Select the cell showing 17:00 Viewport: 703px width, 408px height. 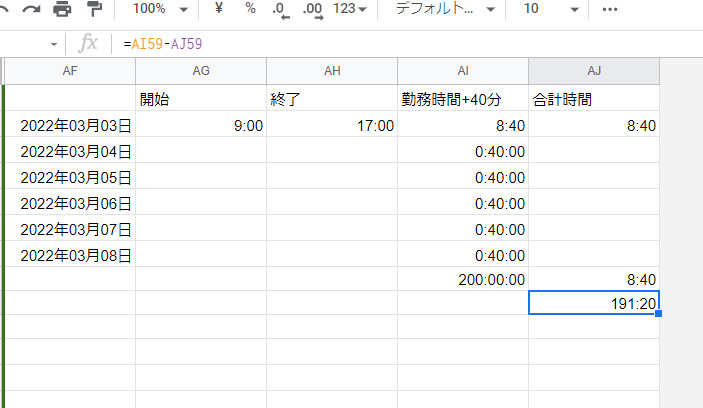[x=331, y=125]
